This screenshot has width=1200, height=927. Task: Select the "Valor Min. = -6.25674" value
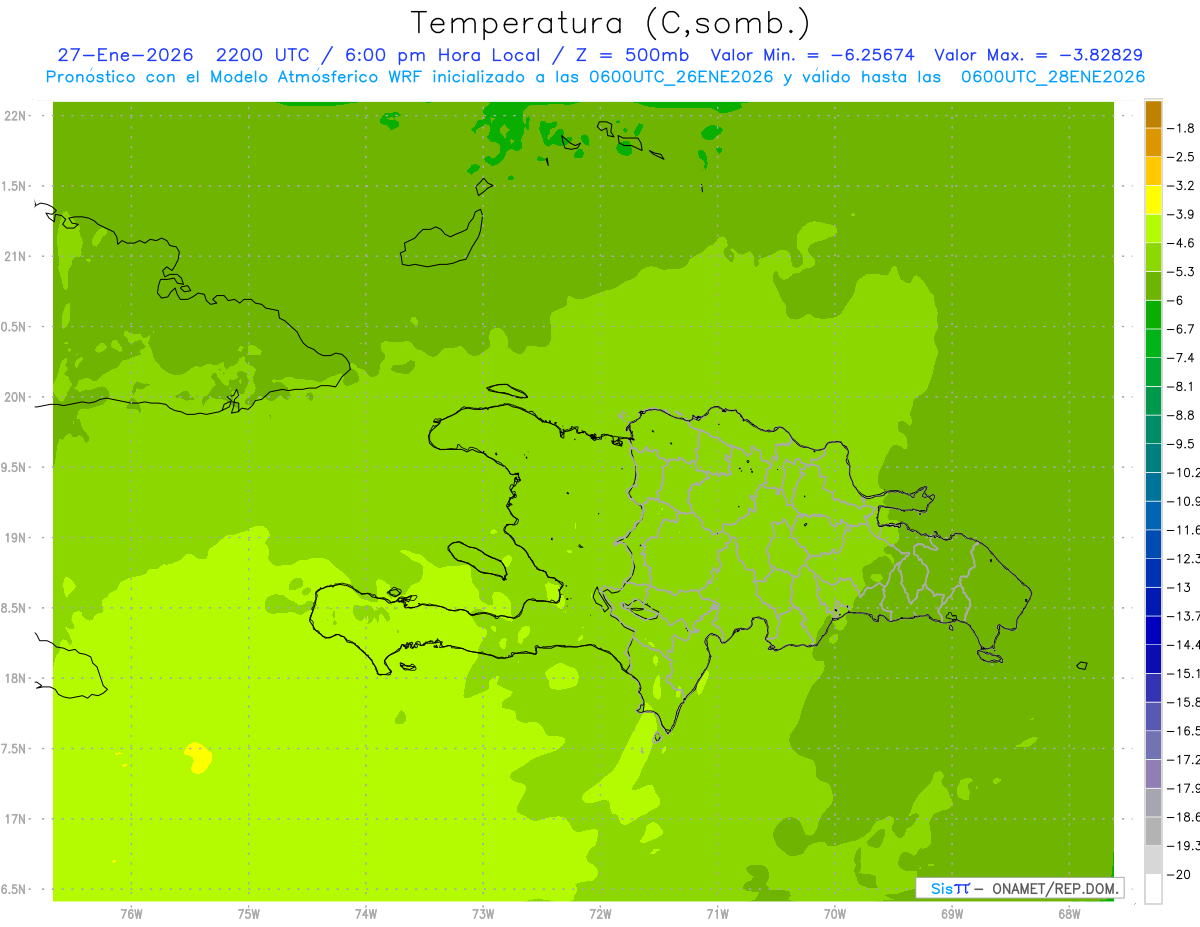(x=812, y=55)
